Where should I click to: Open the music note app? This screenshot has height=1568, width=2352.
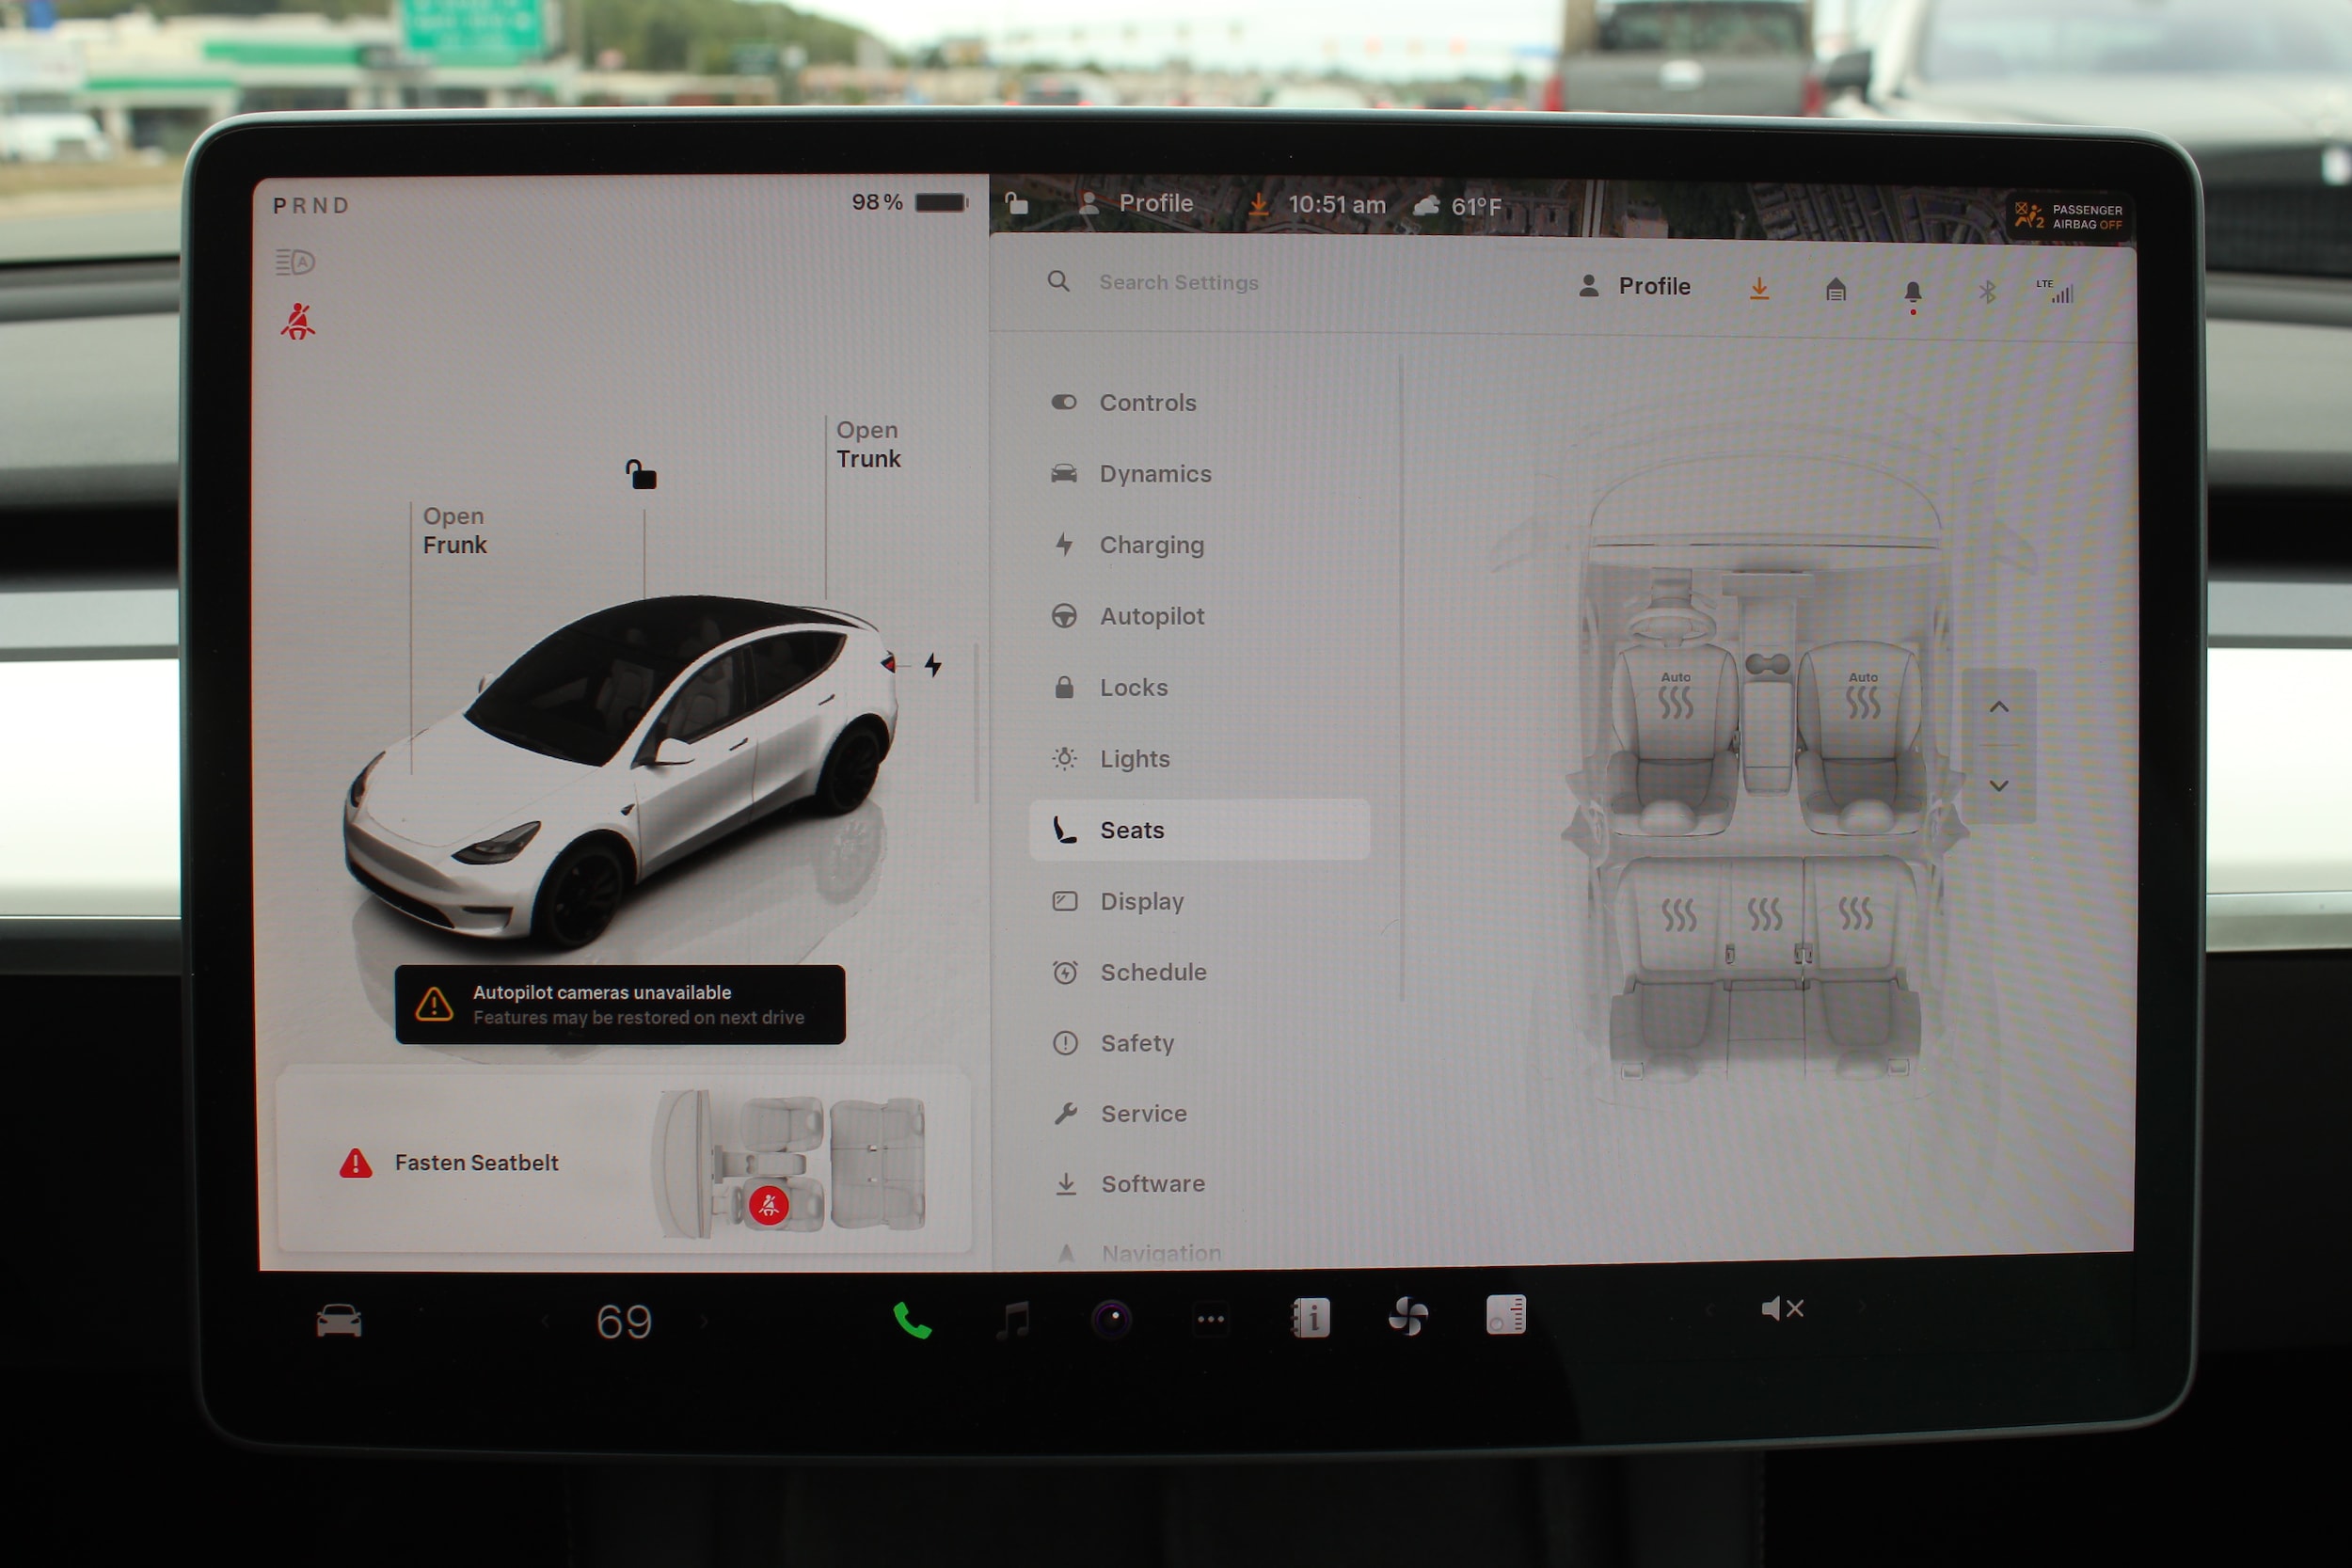tap(1014, 1320)
